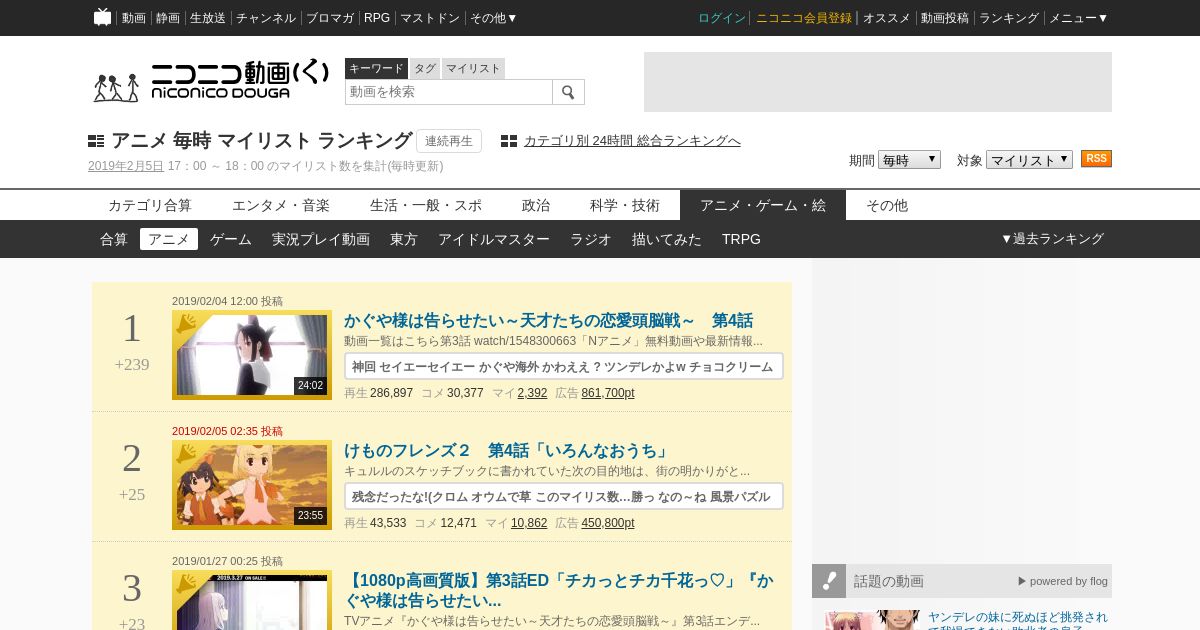Open マストドン in top navigation
Screen dimensions: 1200x630
click(x=430, y=18)
